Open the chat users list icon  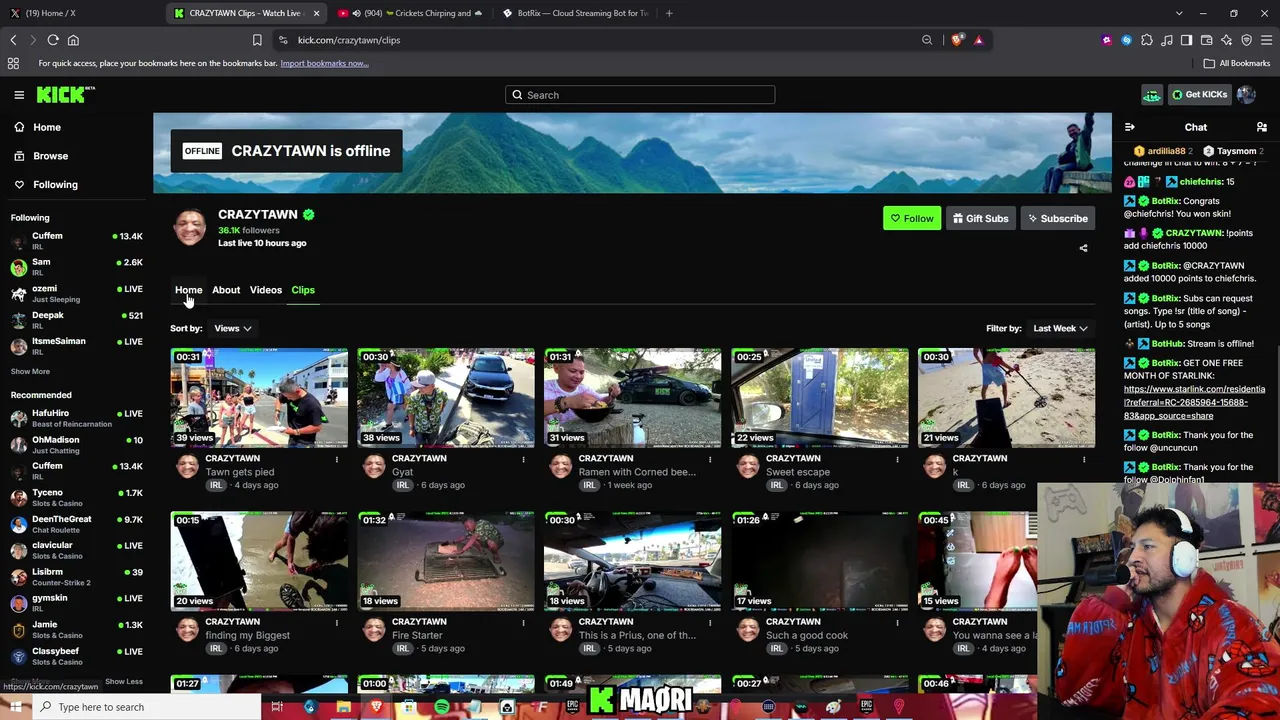coord(1262,127)
